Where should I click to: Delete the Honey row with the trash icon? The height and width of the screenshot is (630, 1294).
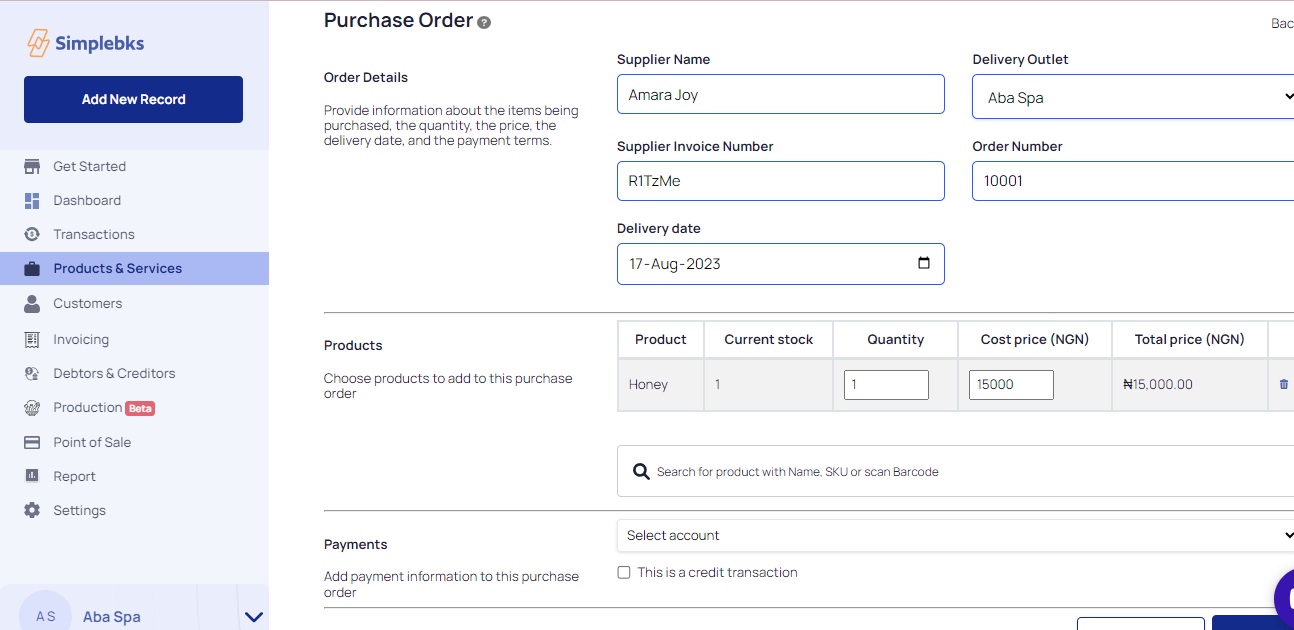[1284, 384]
